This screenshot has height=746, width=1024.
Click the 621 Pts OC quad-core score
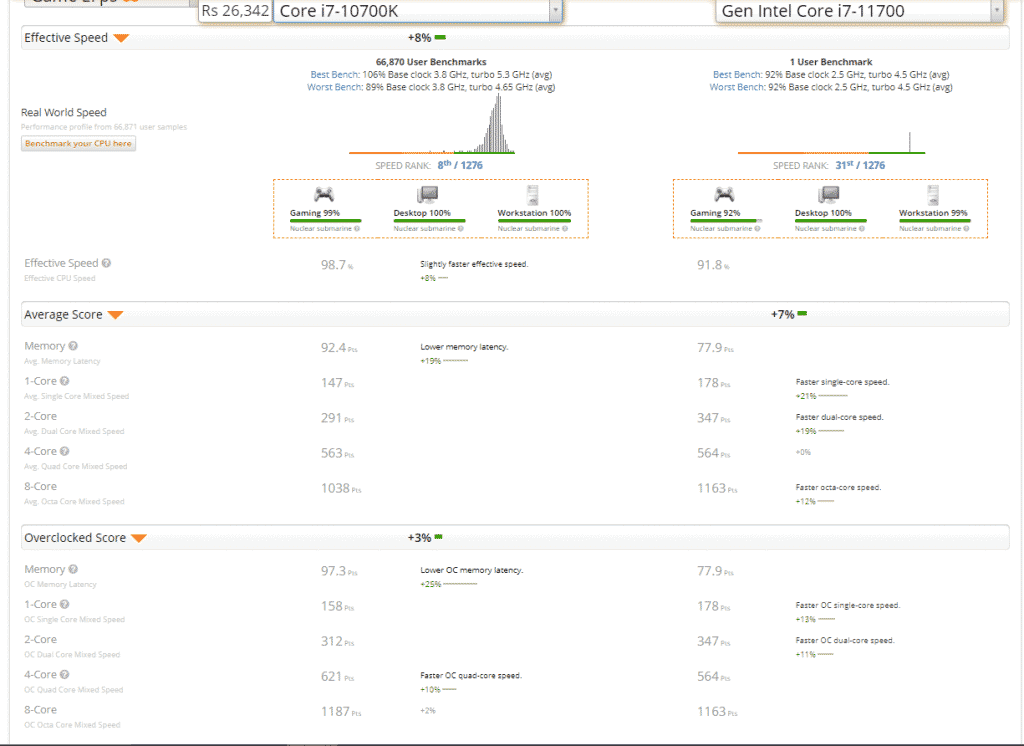[x=337, y=677]
